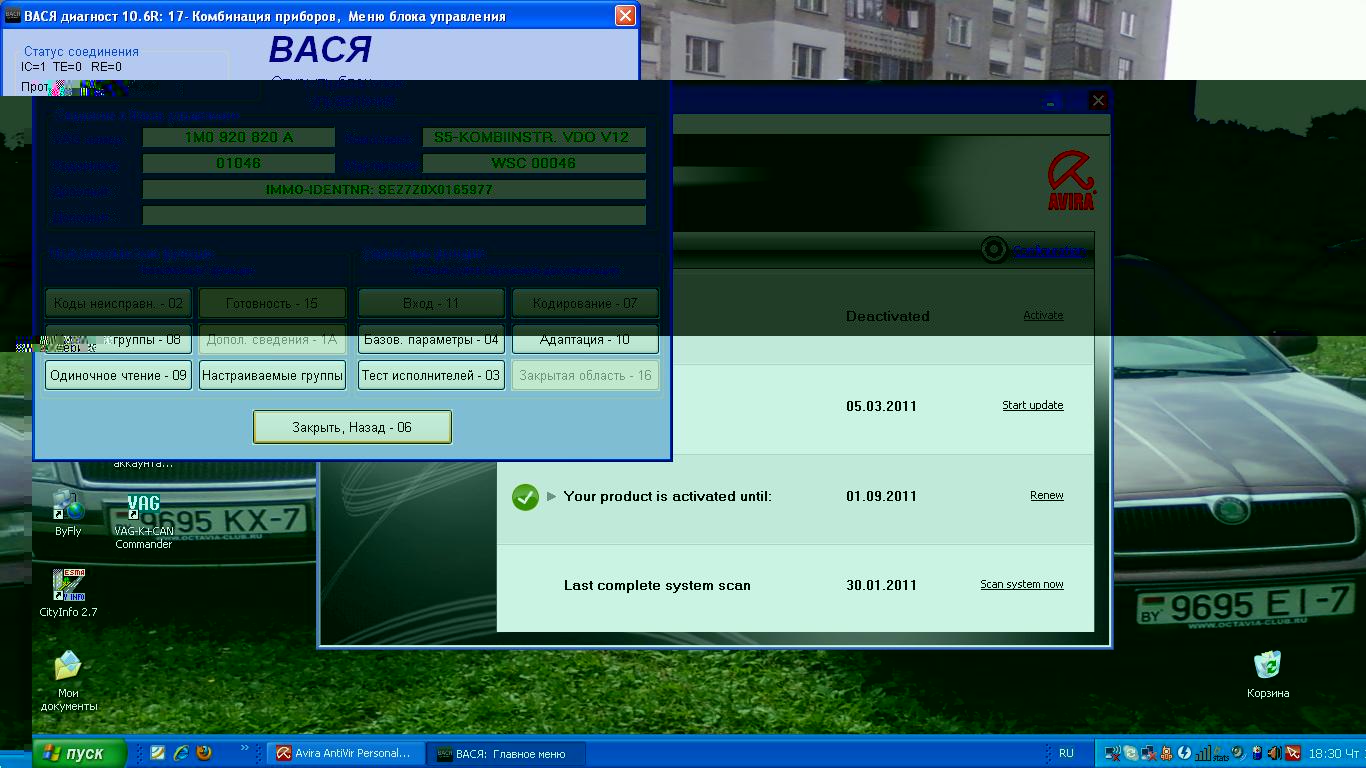Open the RU keyboard language switcher
1366x768 pixels.
(1066, 753)
